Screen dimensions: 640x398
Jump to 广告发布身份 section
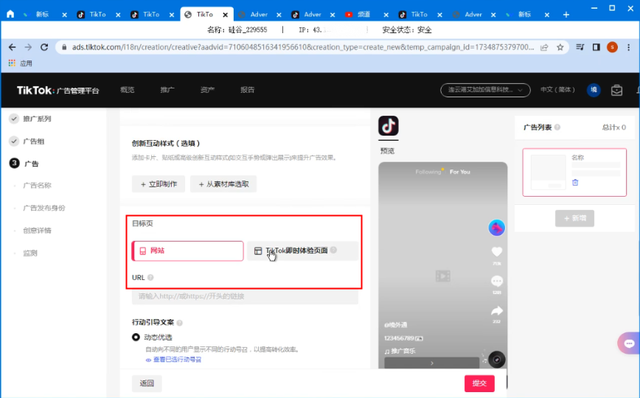[44, 208]
